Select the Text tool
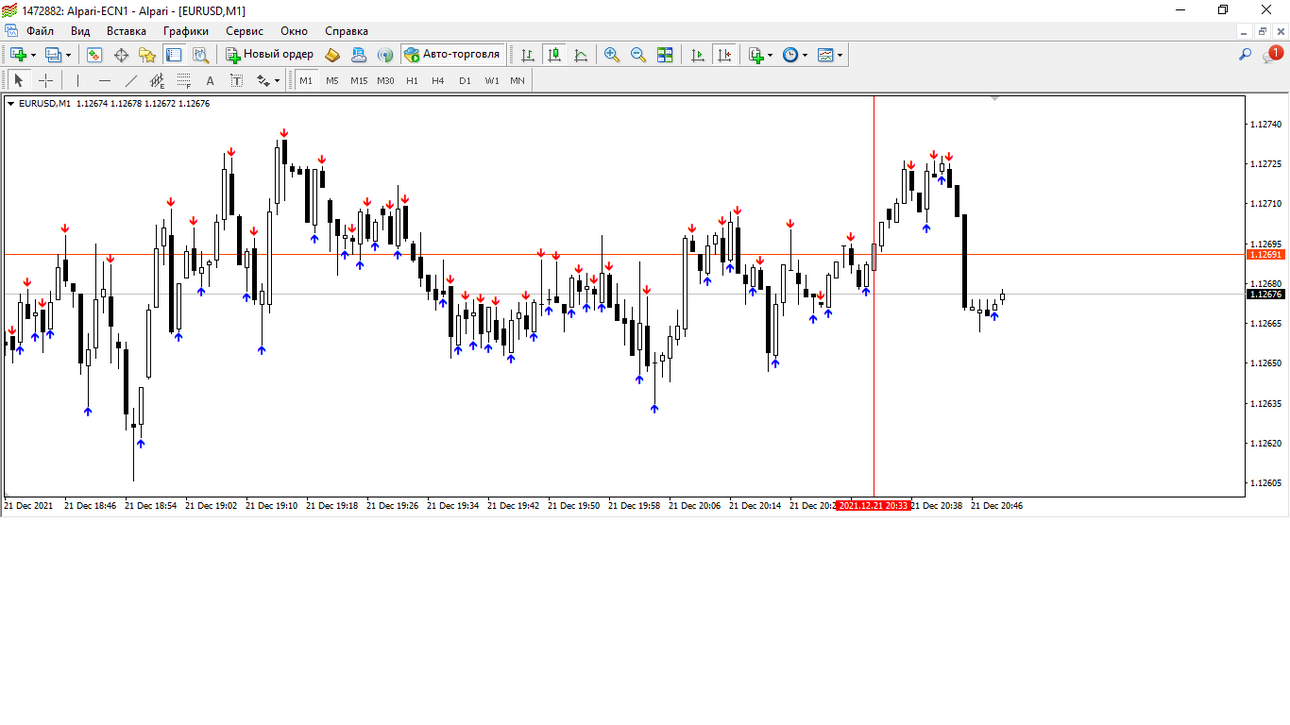1290x725 pixels. (210, 81)
